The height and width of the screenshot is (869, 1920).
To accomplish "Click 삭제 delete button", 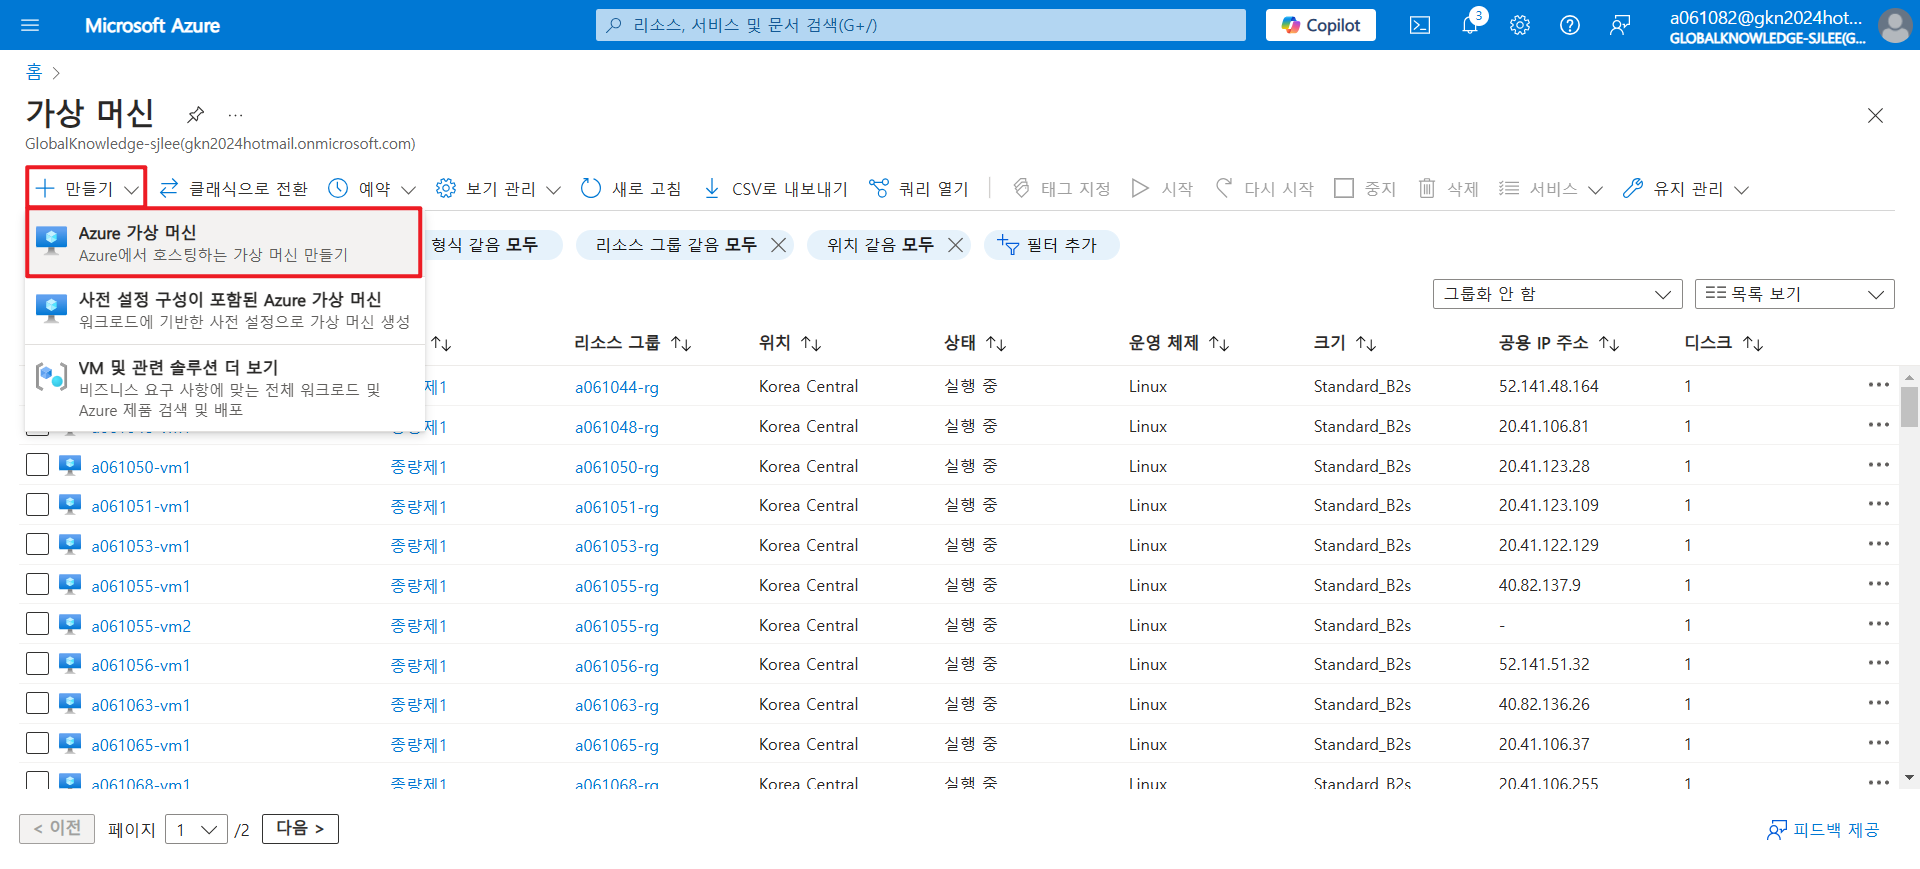I will [x=1448, y=188].
